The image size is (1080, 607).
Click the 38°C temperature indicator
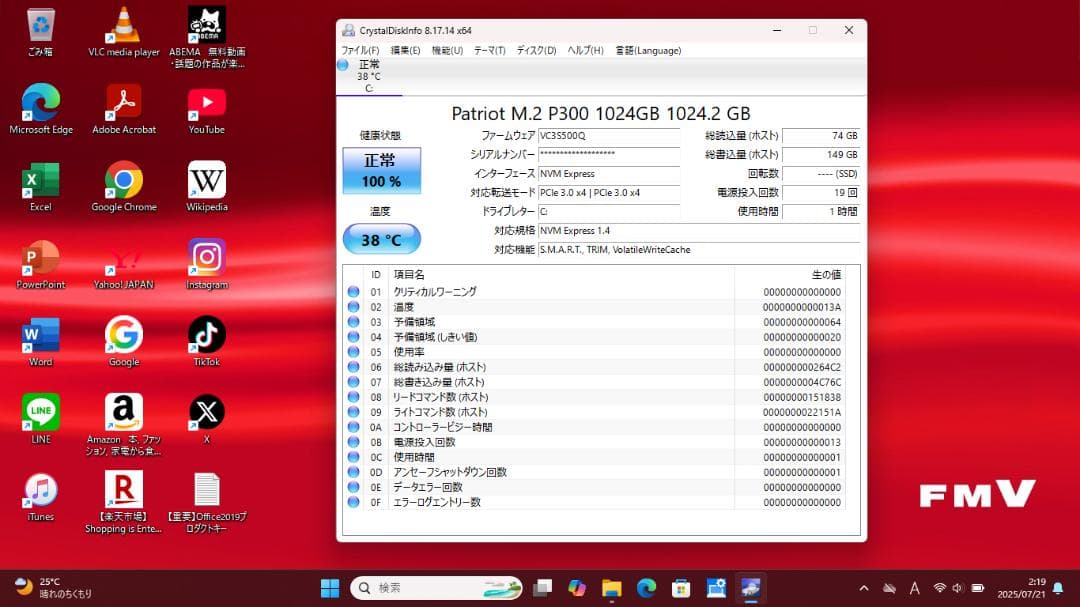[381, 240]
